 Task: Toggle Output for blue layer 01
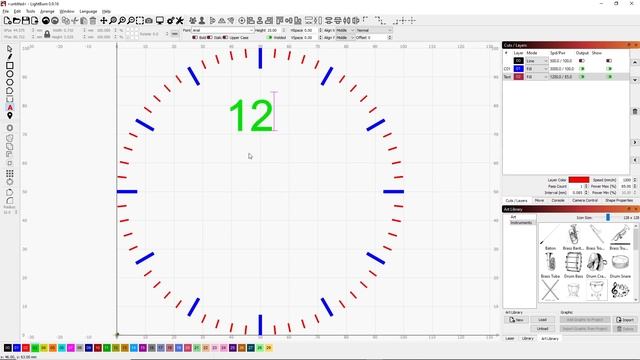coord(582,69)
